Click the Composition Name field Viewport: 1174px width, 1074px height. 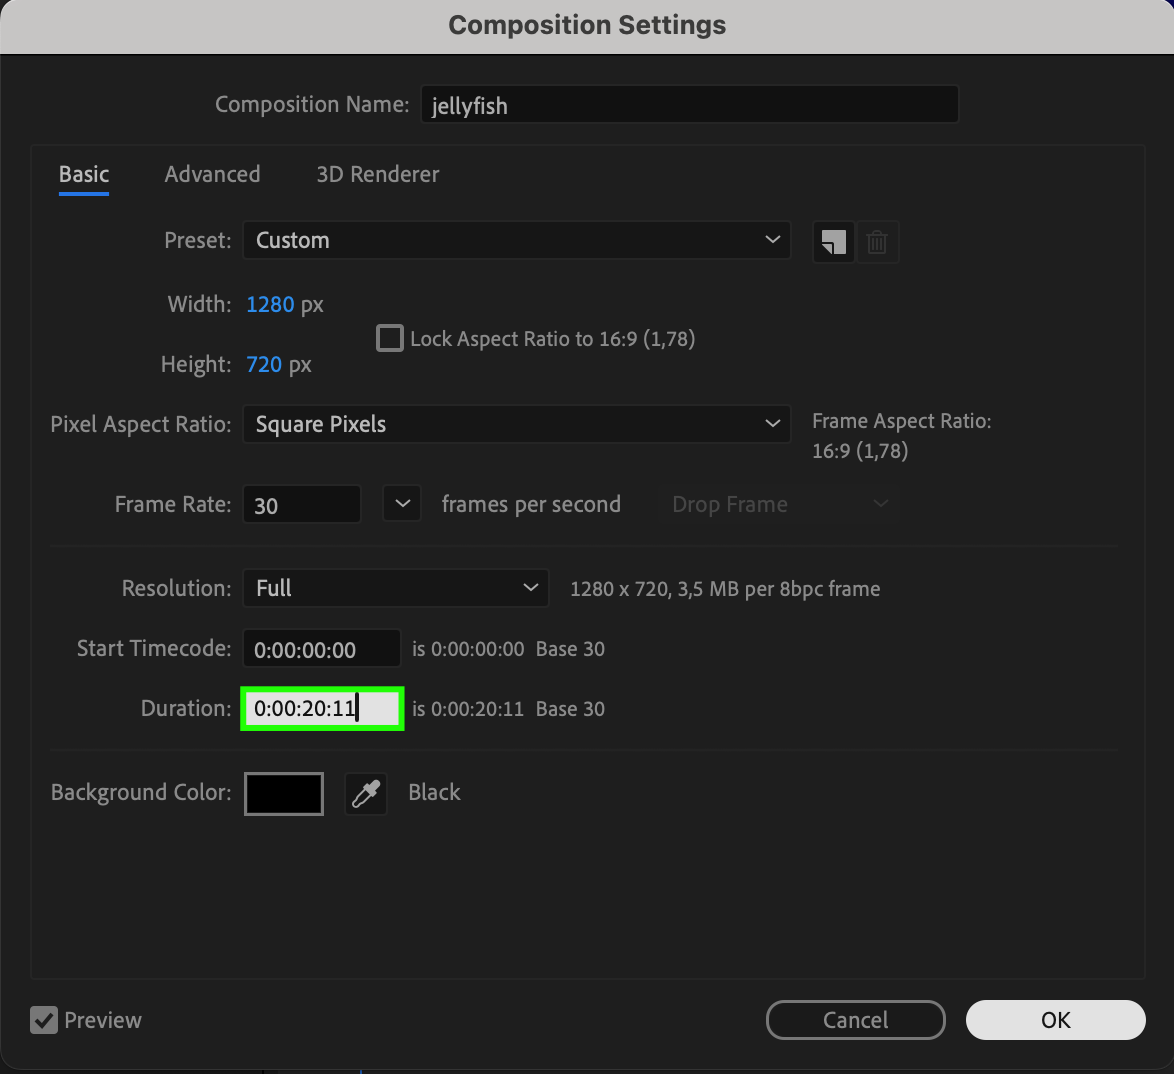pyautogui.click(x=689, y=105)
